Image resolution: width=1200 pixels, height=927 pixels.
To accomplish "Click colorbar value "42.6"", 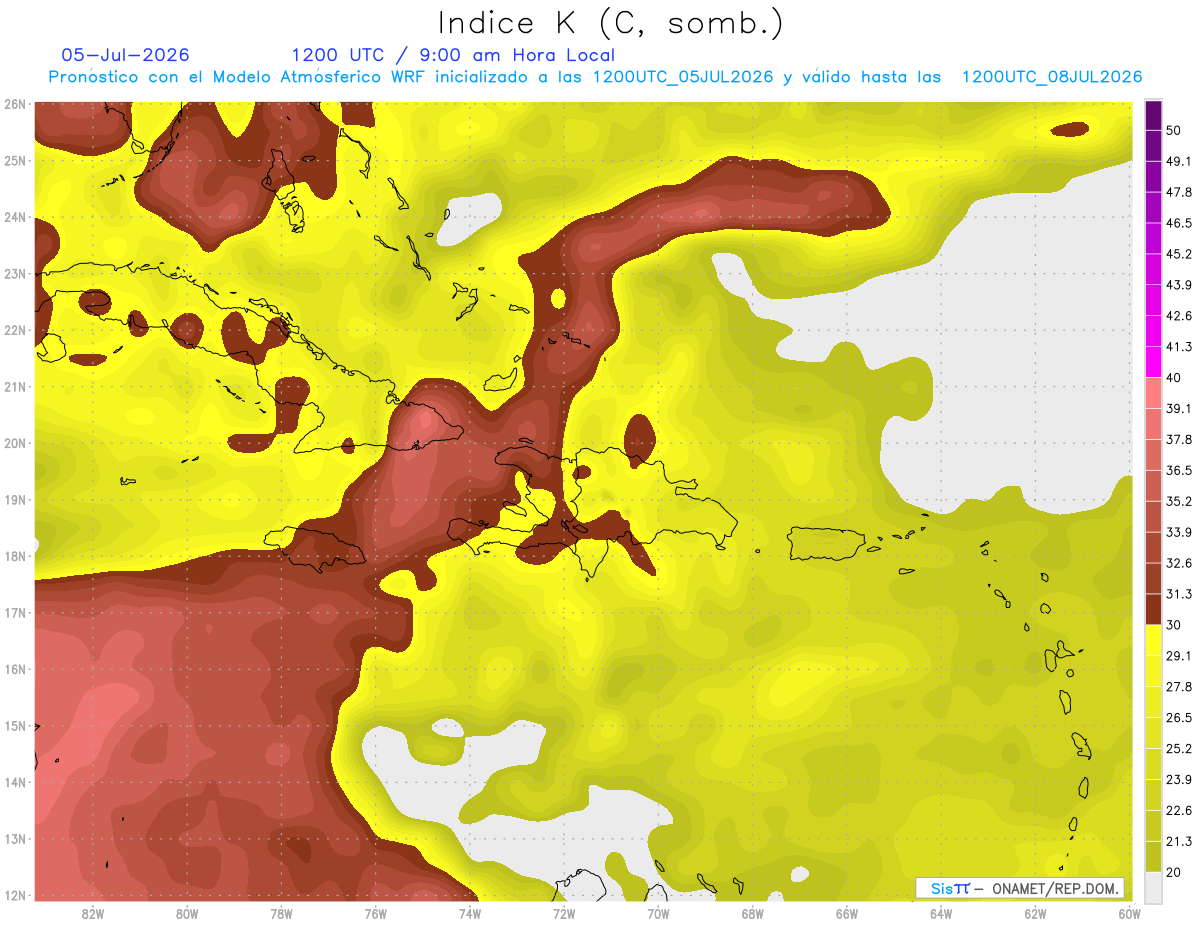I will tap(1179, 316).
